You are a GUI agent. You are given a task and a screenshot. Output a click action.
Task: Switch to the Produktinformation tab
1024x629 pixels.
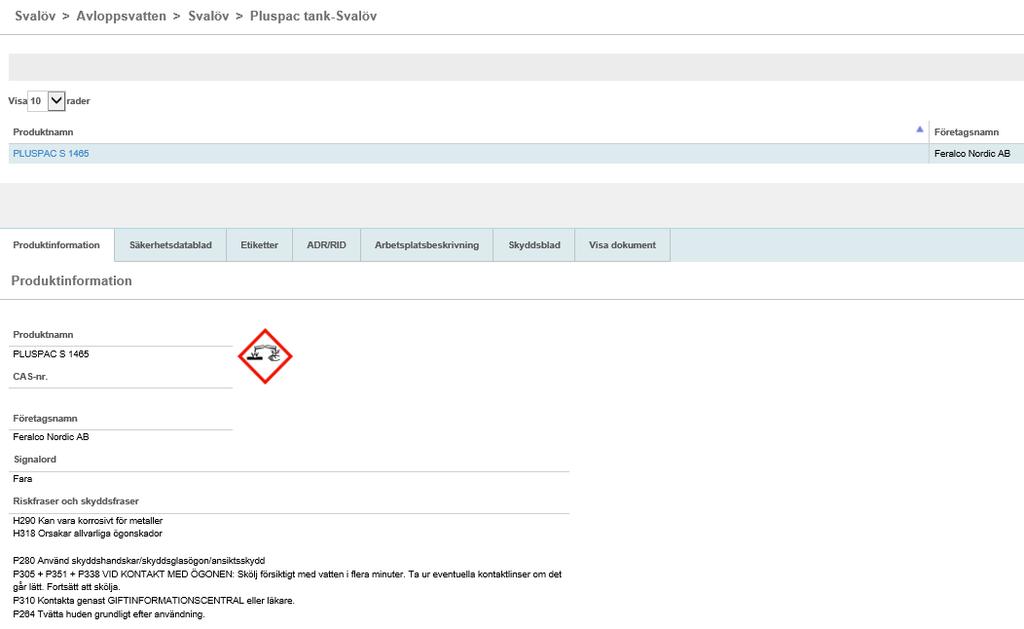pos(57,245)
